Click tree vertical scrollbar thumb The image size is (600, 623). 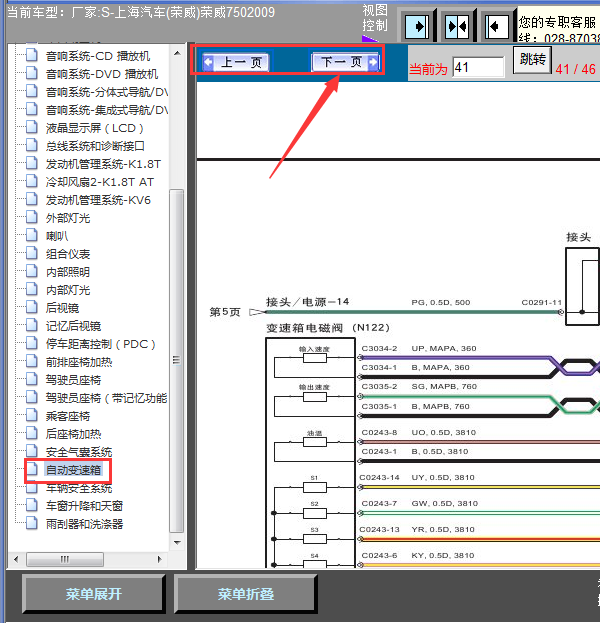tap(177, 361)
